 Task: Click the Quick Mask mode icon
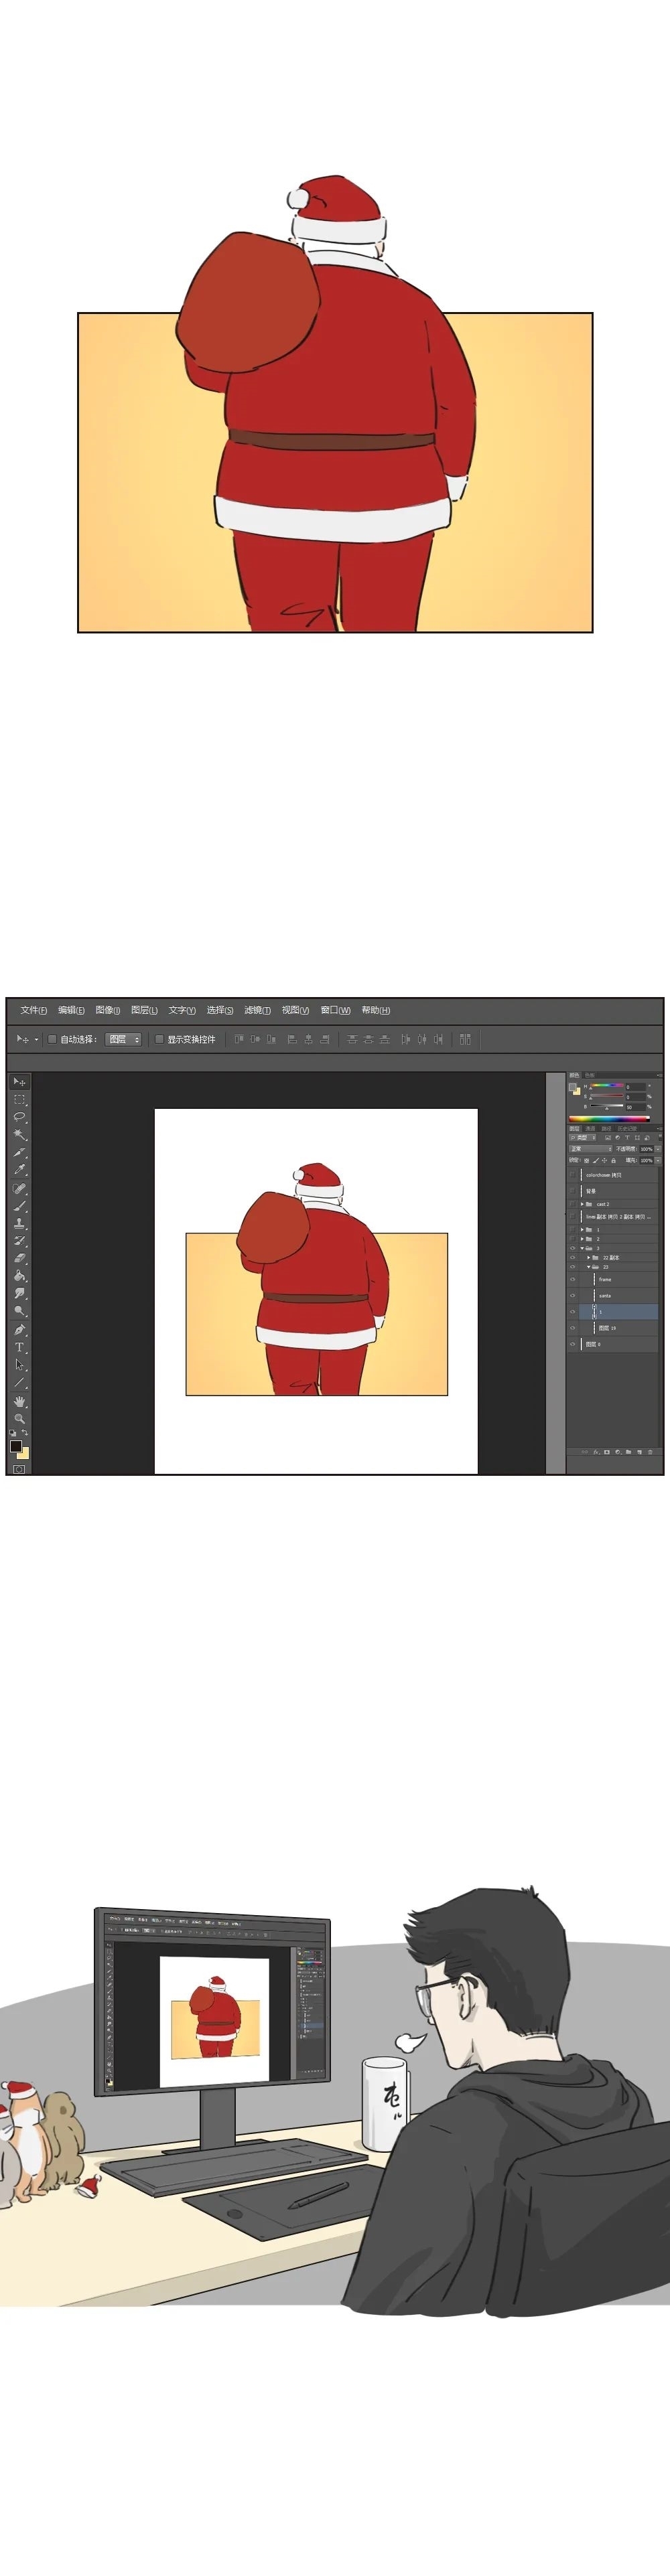point(19,1469)
